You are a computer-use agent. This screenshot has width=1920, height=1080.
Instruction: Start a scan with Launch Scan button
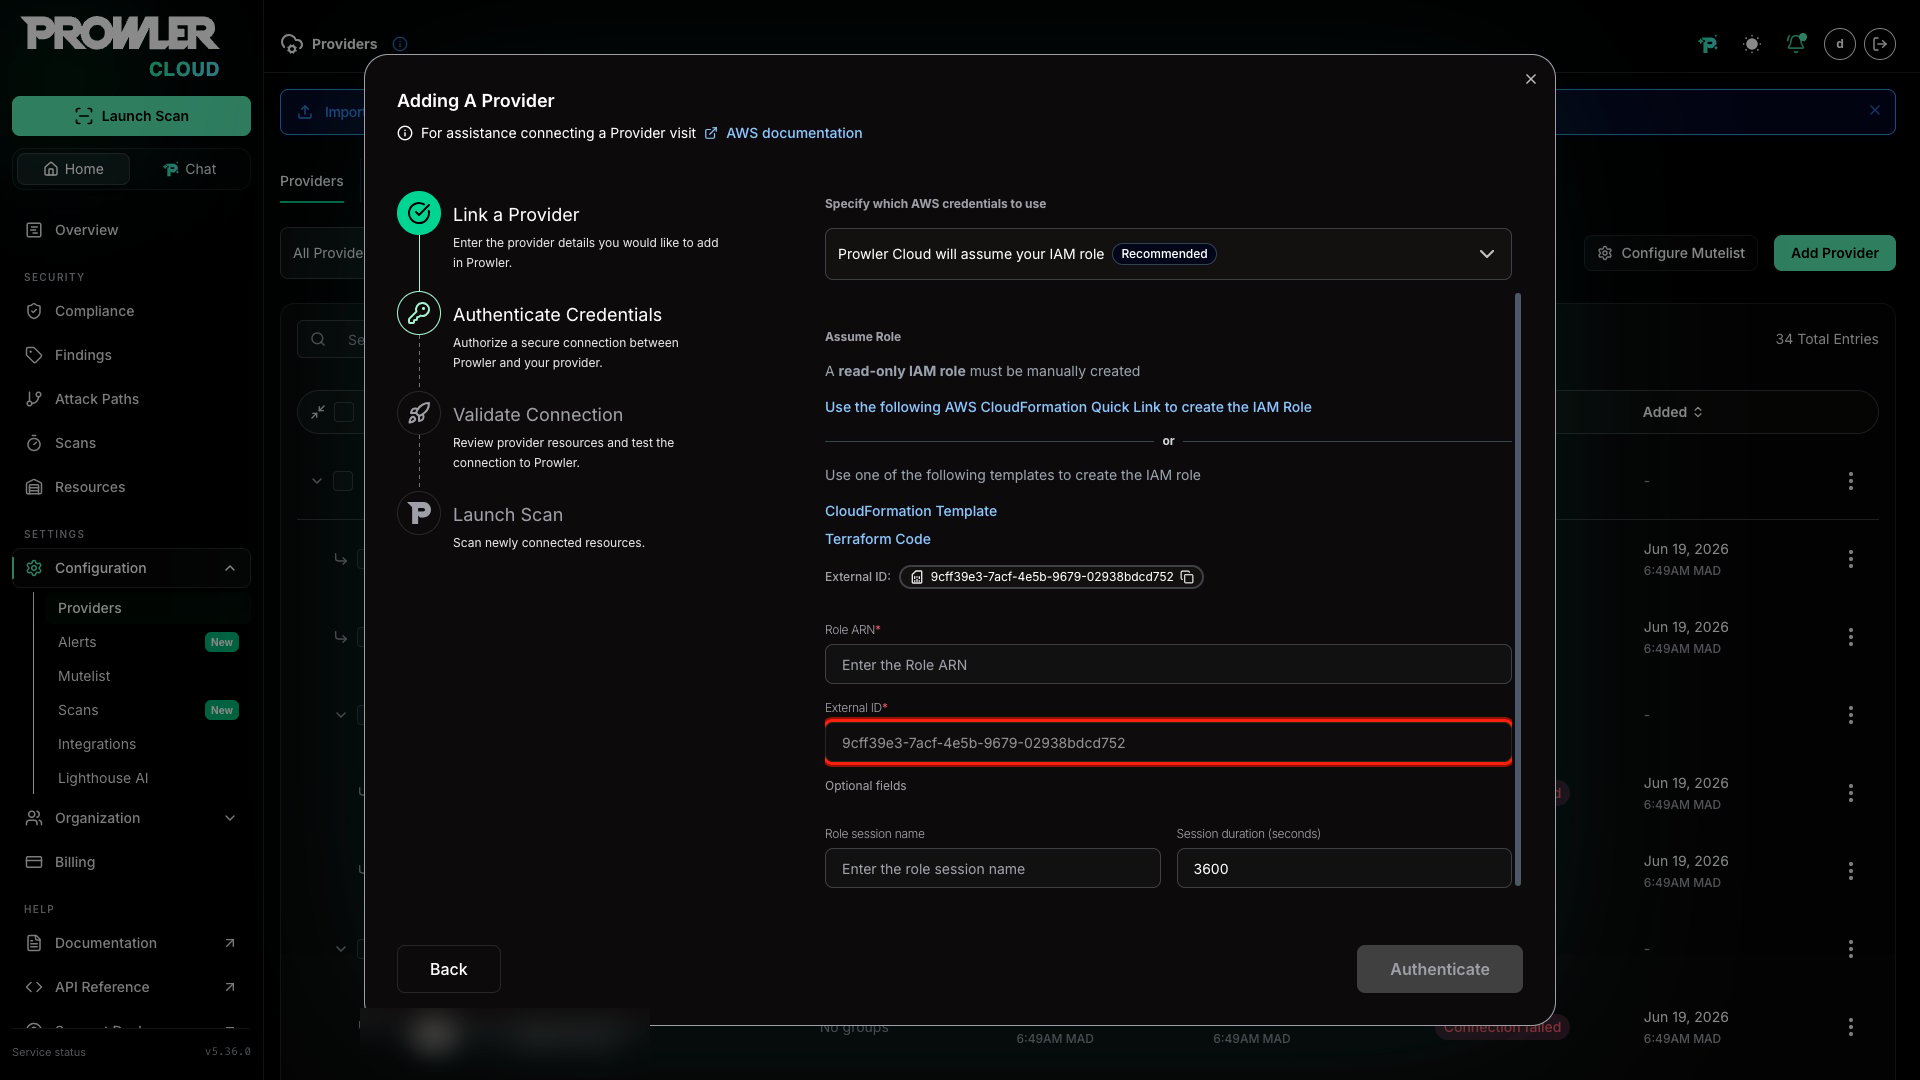click(131, 116)
